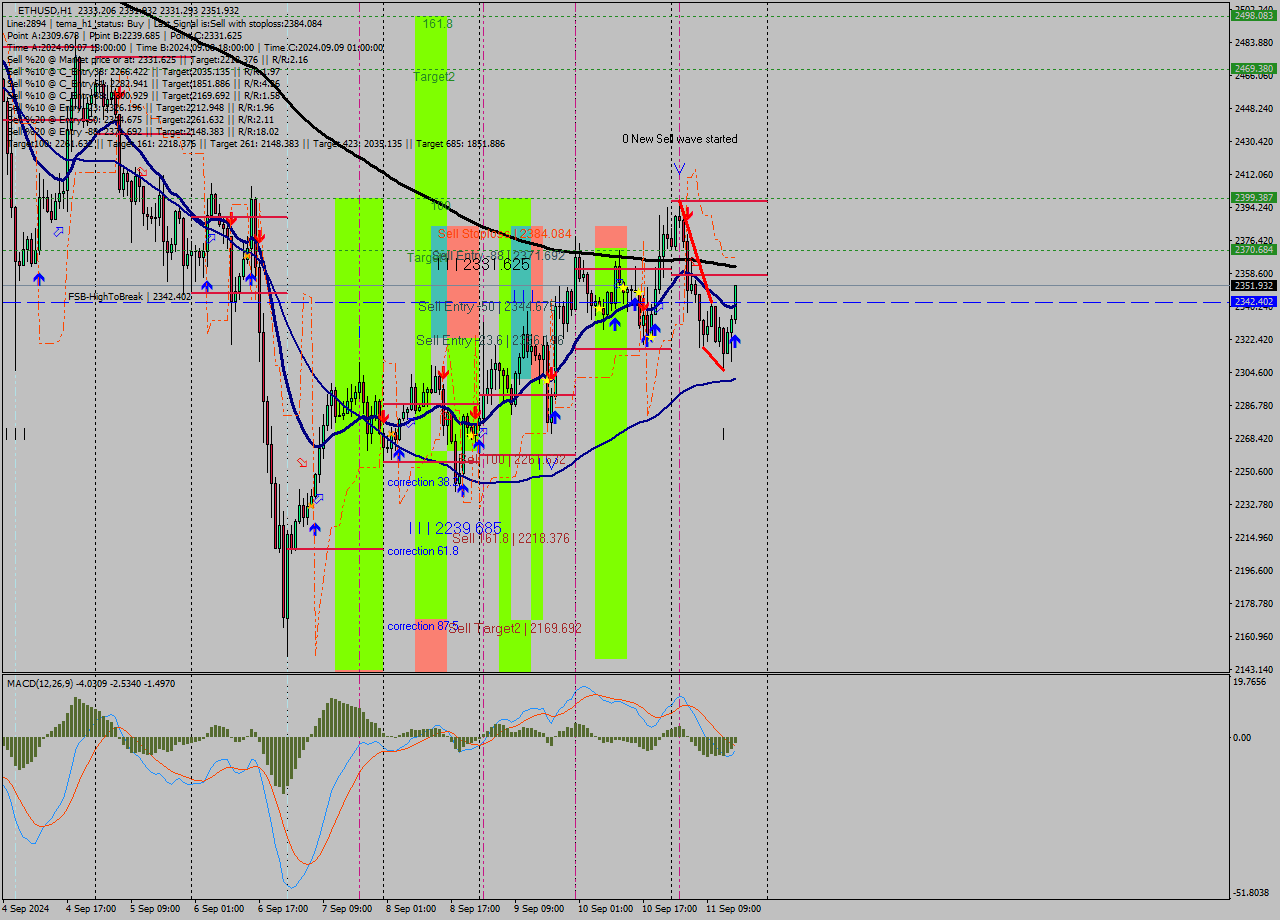Click the 7 Sep 09:00 time axis label
The width and height of the screenshot is (1280, 920).
[x=347, y=909]
